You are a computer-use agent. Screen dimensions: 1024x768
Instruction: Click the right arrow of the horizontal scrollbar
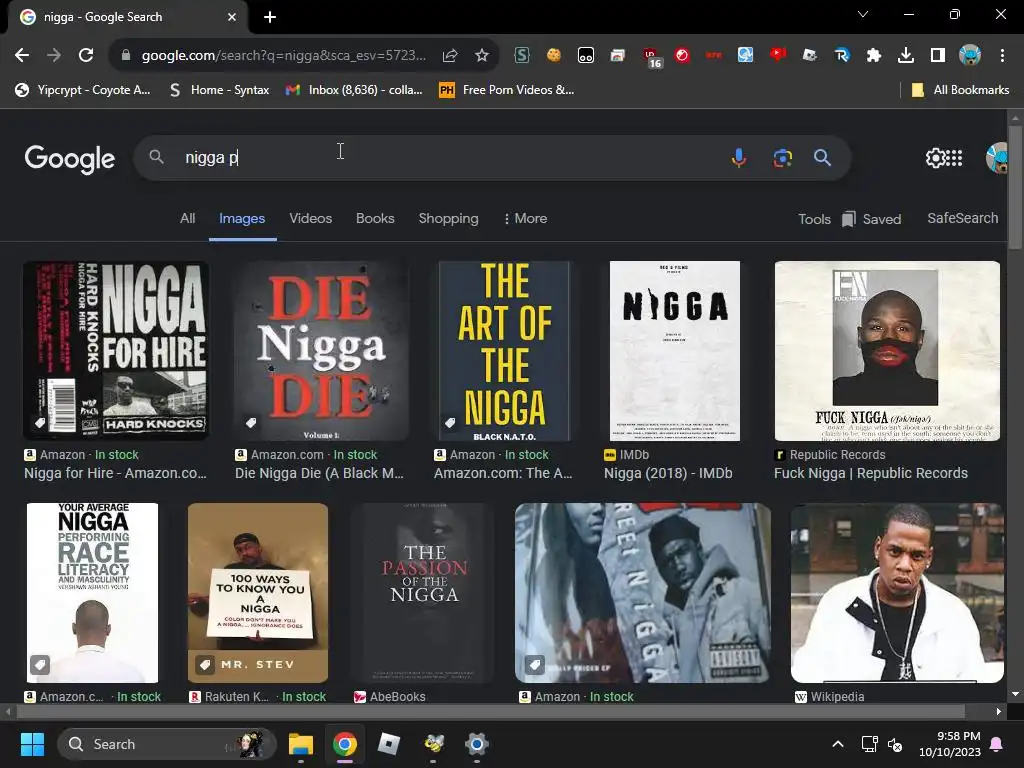tap(999, 711)
